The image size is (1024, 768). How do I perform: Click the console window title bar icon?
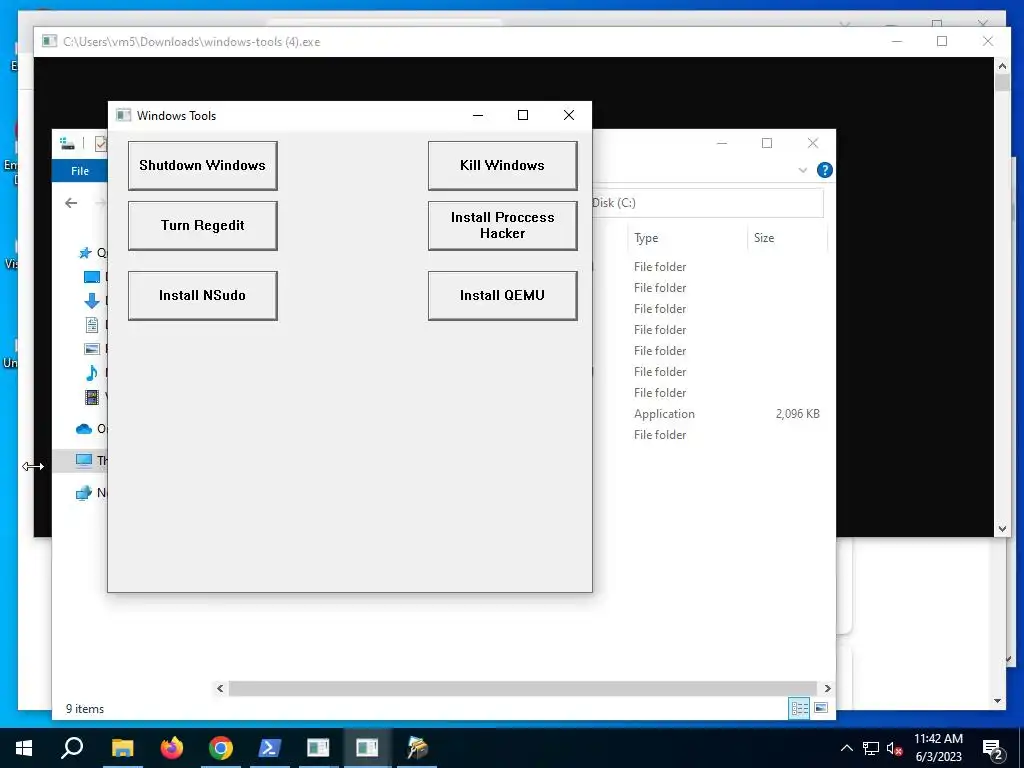pyautogui.click(x=50, y=42)
